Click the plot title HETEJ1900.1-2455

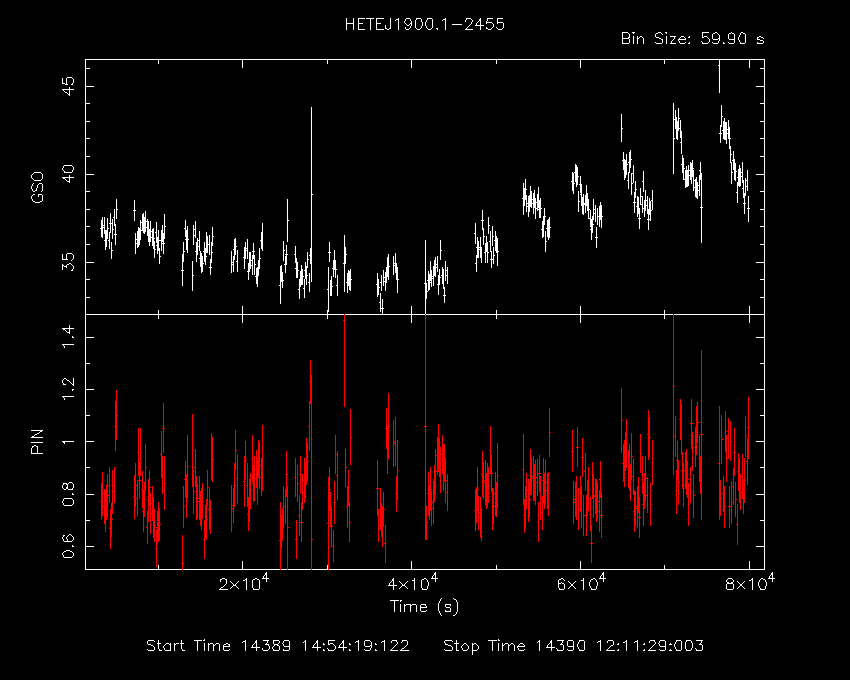(x=424, y=24)
